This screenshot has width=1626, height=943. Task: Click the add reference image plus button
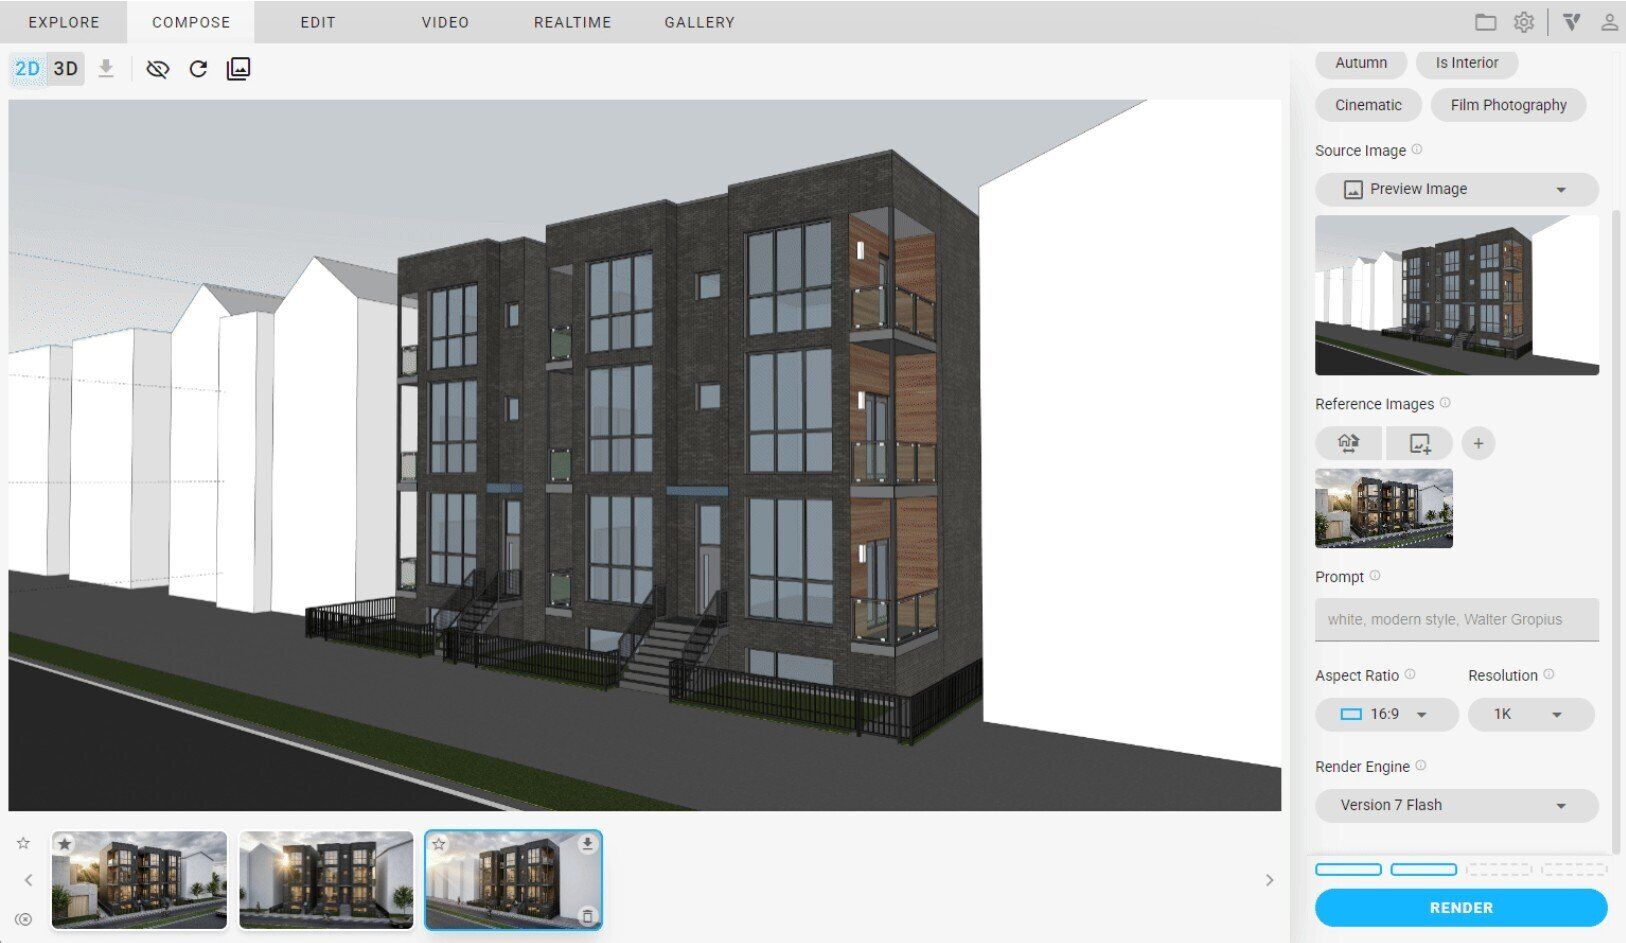[1478, 443]
